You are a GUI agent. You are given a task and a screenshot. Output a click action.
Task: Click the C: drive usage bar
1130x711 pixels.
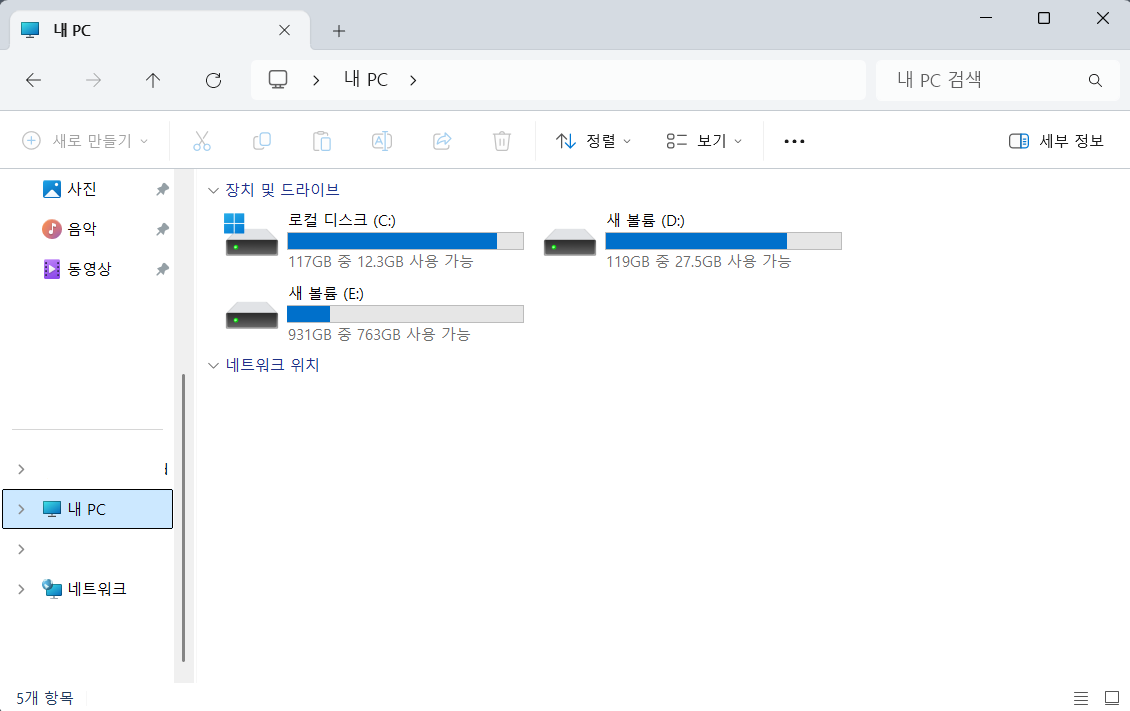pyautogui.click(x=405, y=241)
